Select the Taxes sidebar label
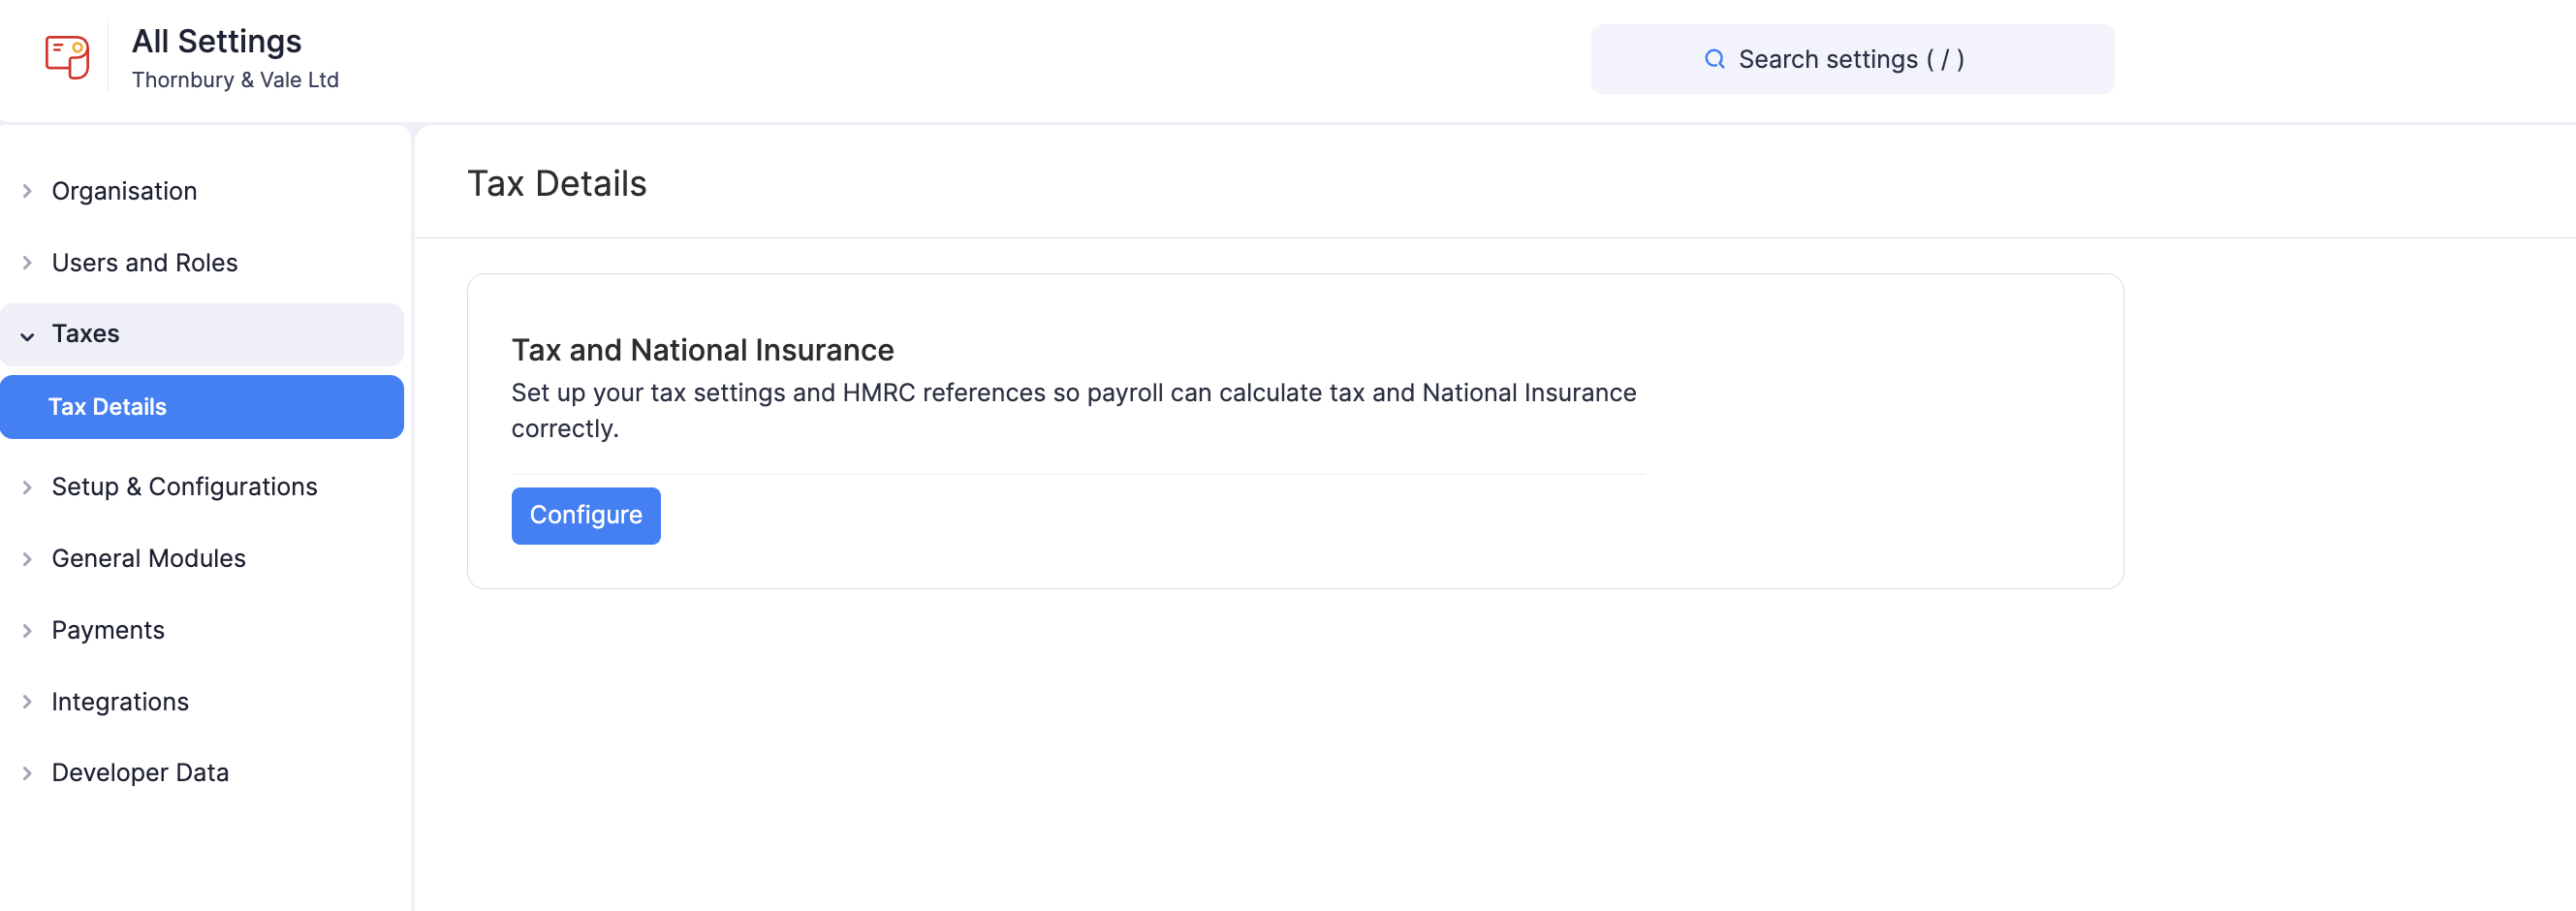This screenshot has width=2576, height=911. (x=85, y=334)
